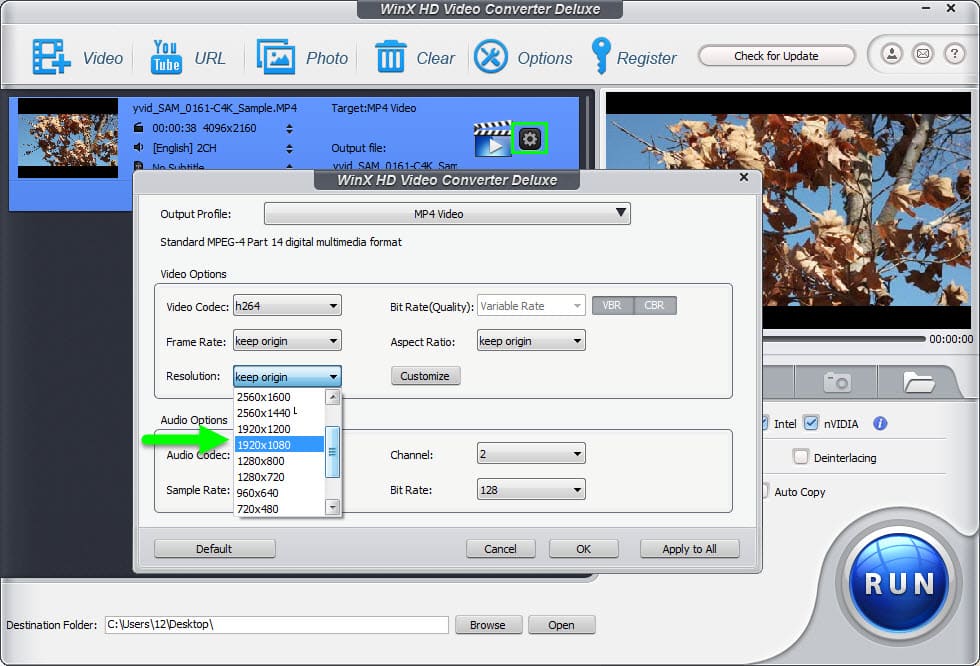Enable the Deinterlacing checkbox

point(801,457)
